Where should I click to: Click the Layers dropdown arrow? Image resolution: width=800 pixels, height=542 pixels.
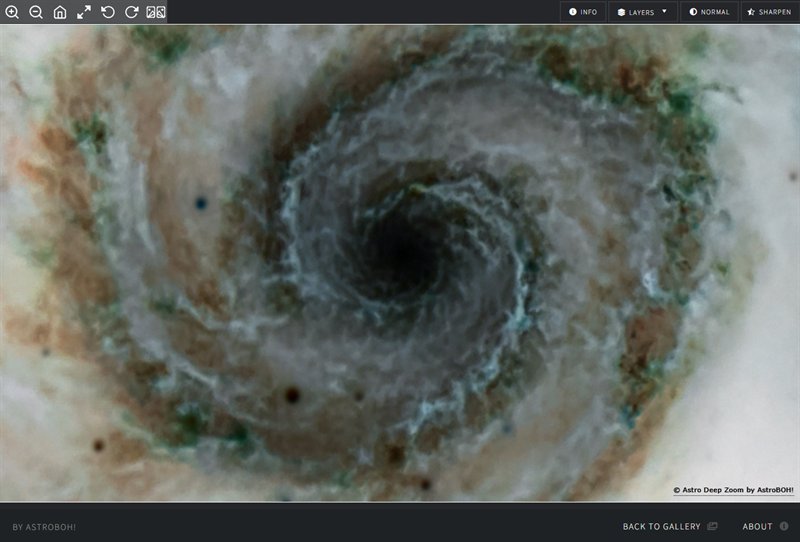pos(665,12)
